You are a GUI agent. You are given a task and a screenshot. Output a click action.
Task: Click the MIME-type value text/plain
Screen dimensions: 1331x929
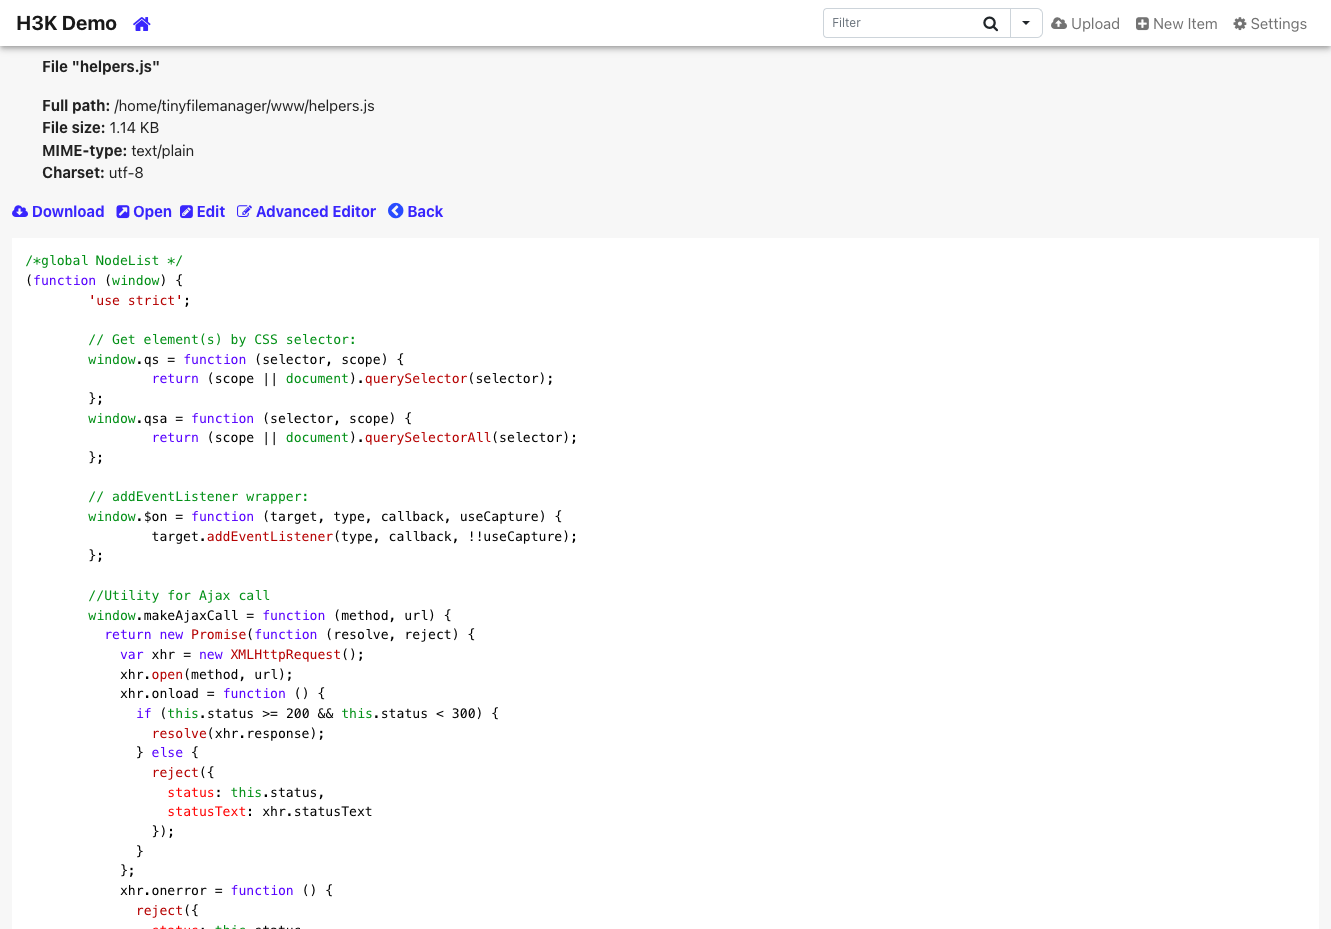click(x=163, y=151)
